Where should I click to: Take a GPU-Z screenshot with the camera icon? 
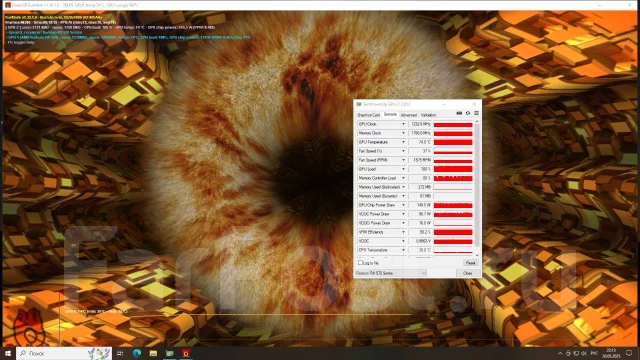pos(459,113)
